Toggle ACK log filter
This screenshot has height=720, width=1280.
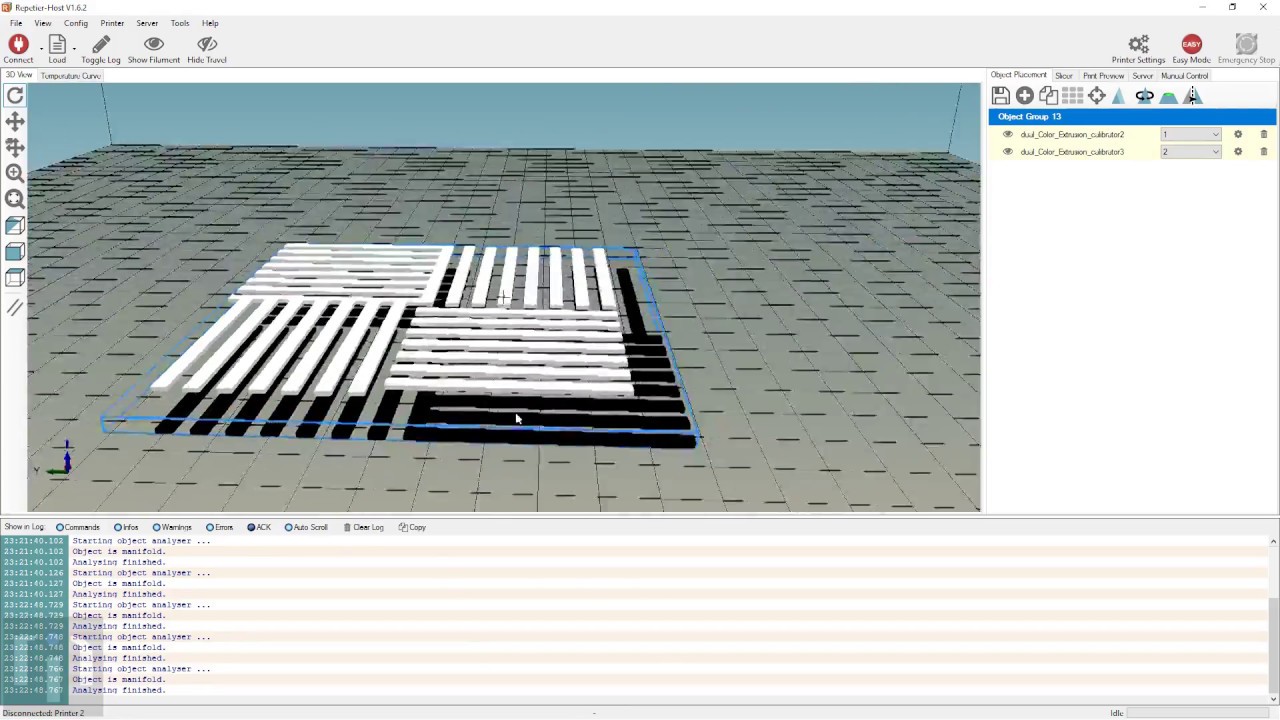pos(259,527)
